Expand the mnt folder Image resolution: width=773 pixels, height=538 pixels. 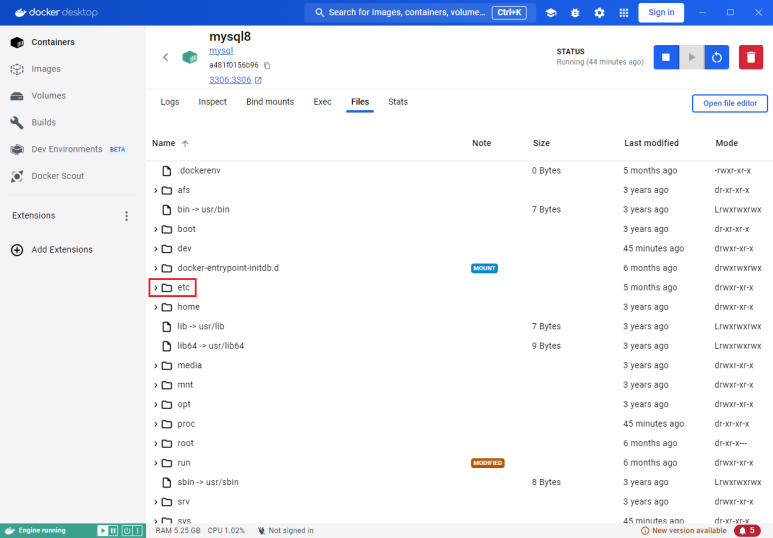(156, 385)
